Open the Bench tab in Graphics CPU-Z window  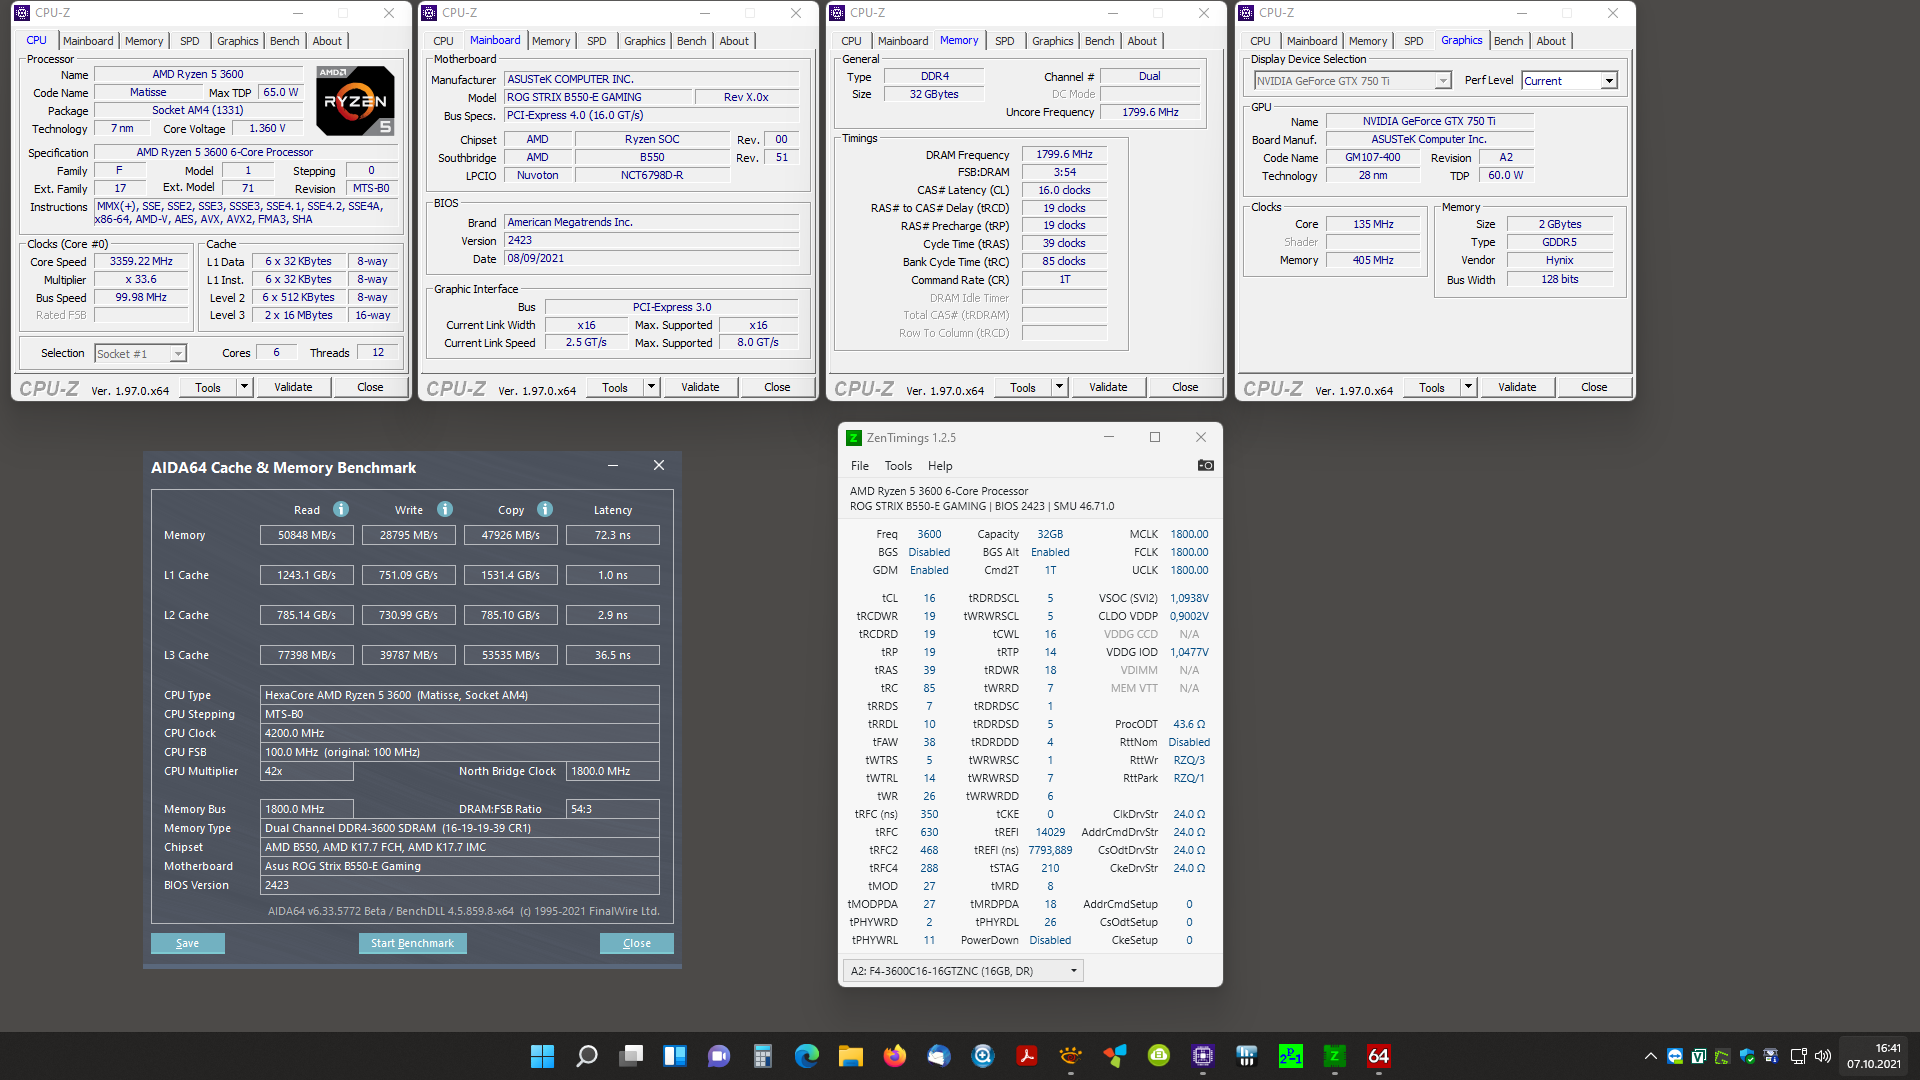[x=1508, y=41]
